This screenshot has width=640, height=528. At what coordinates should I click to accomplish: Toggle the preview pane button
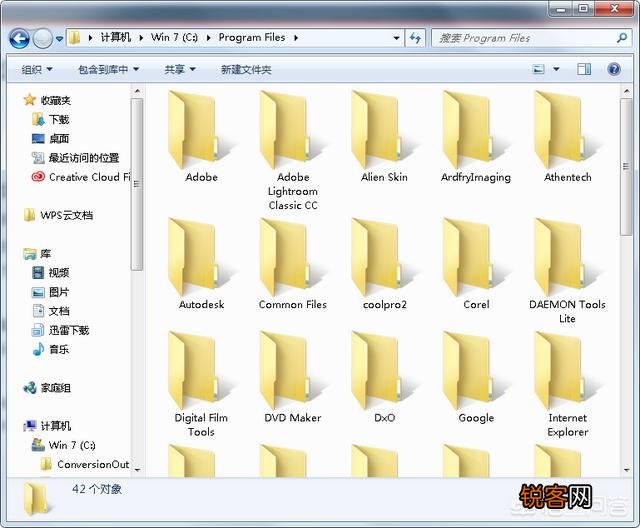[x=584, y=69]
